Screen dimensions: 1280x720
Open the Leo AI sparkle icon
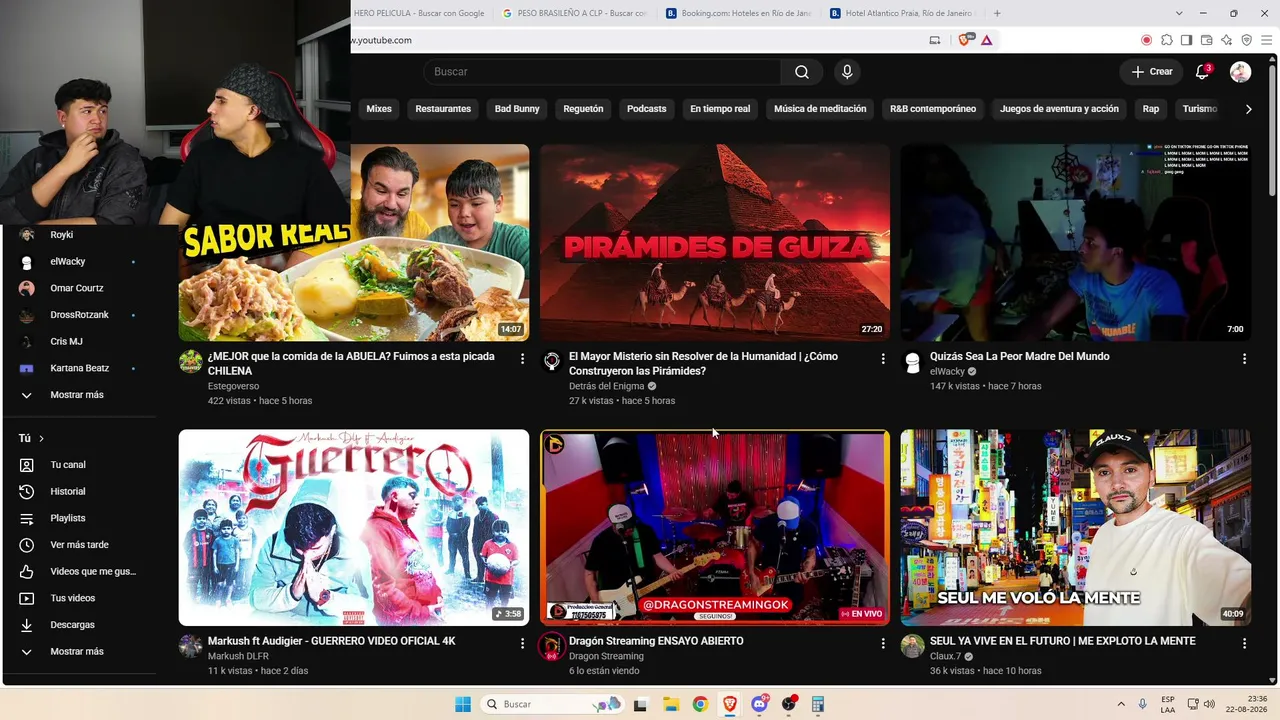click(x=1226, y=40)
